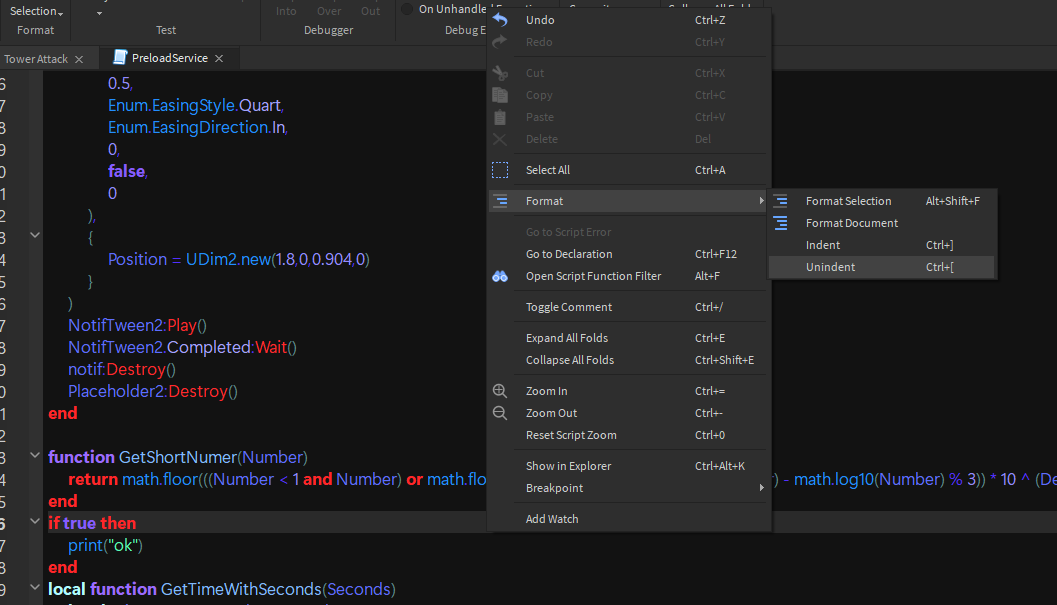
Task: Click the binoculars Script Function Filter icon
Action: 500,276
